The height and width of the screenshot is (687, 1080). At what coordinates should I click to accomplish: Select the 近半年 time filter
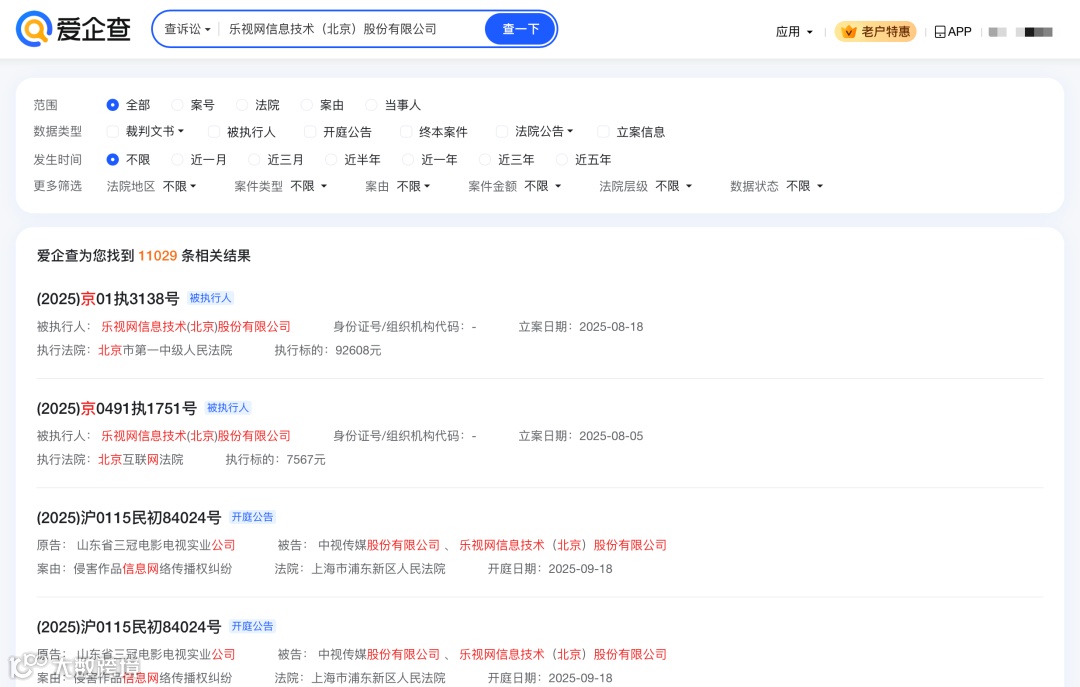pos(331,159)
